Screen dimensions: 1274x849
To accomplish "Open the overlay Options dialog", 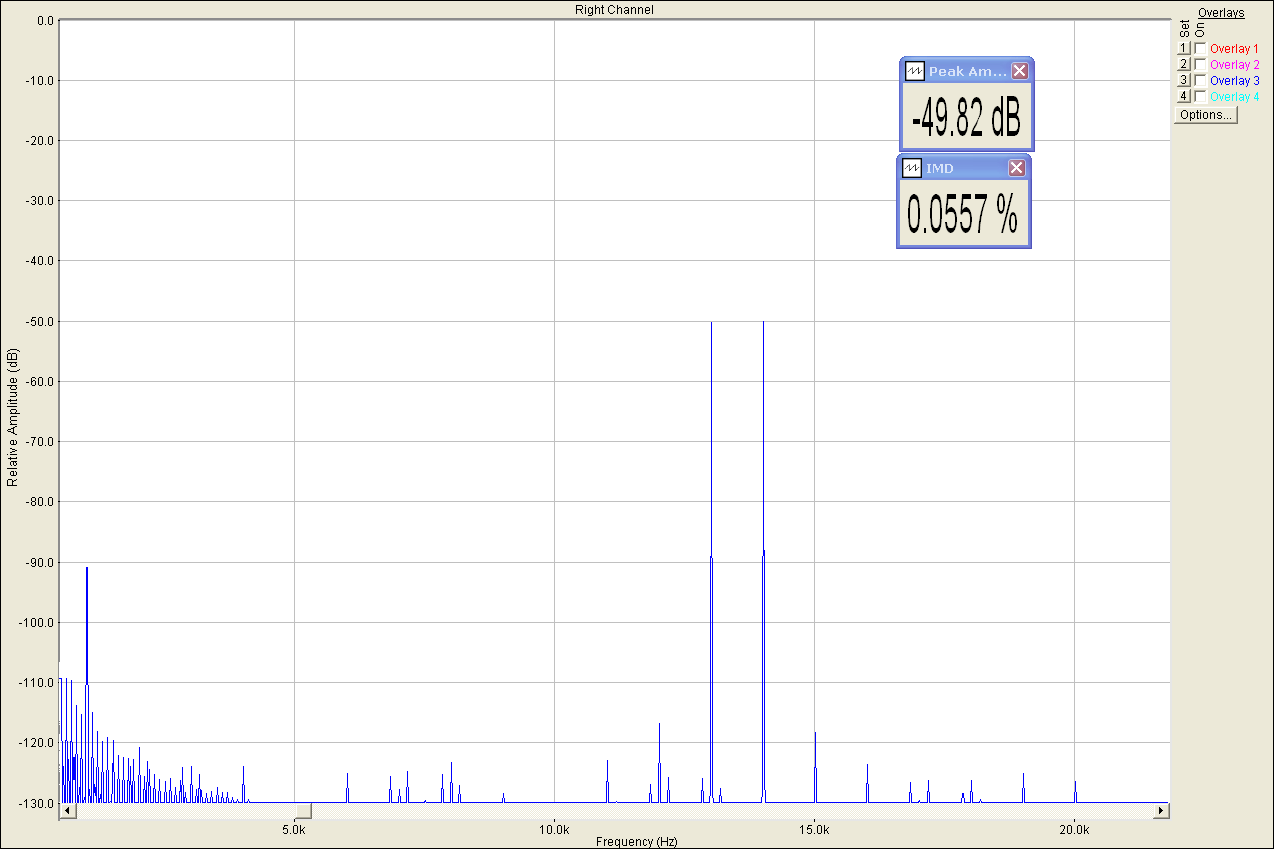I will pos(1206,115).
